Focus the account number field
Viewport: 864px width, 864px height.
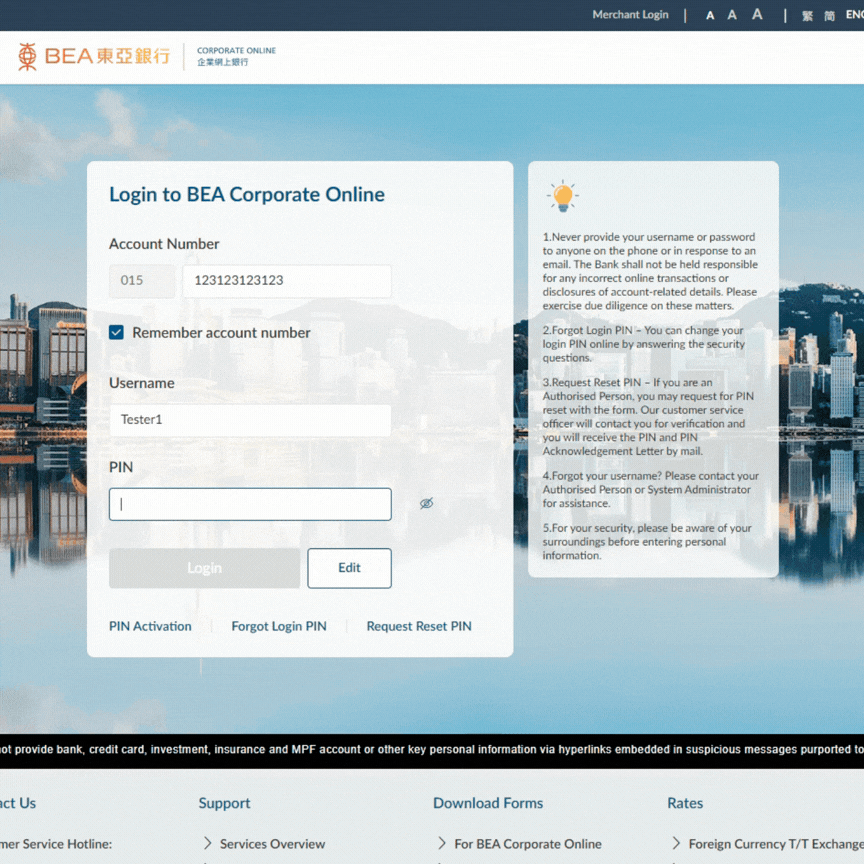[x=287, y=281]
